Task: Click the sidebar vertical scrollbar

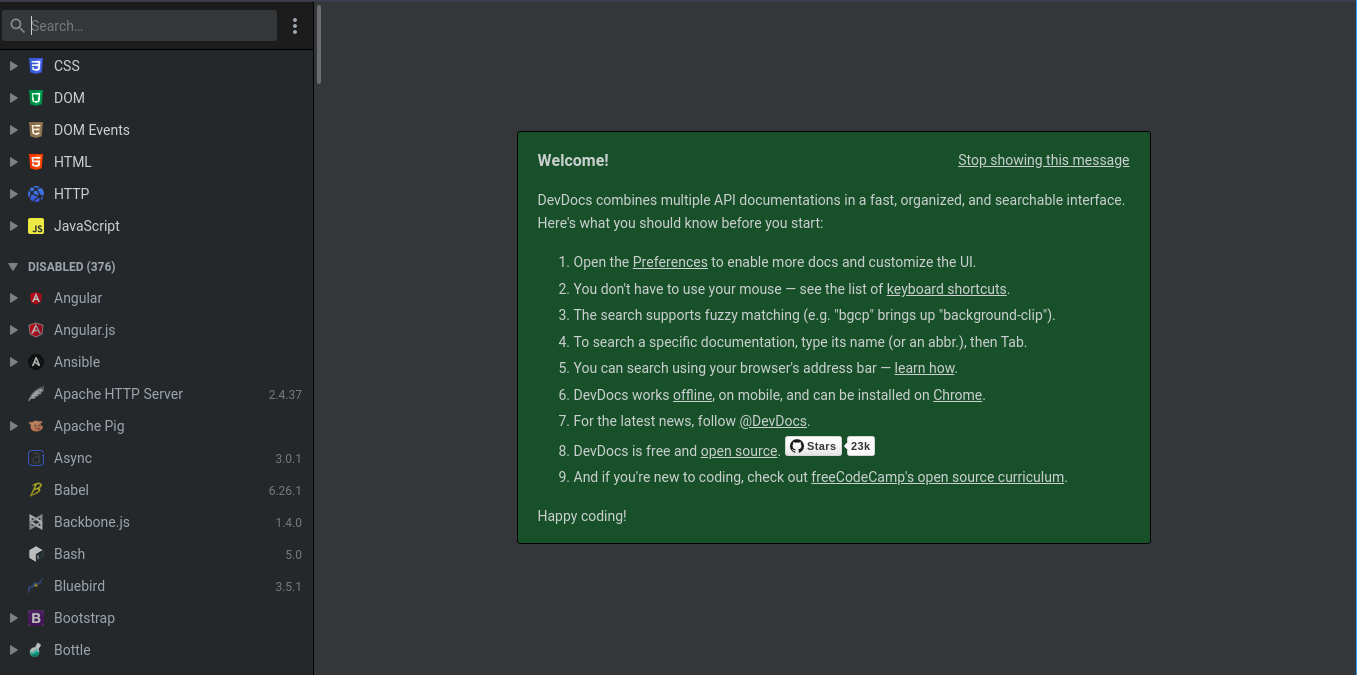Action: click(x=319, y=45)
